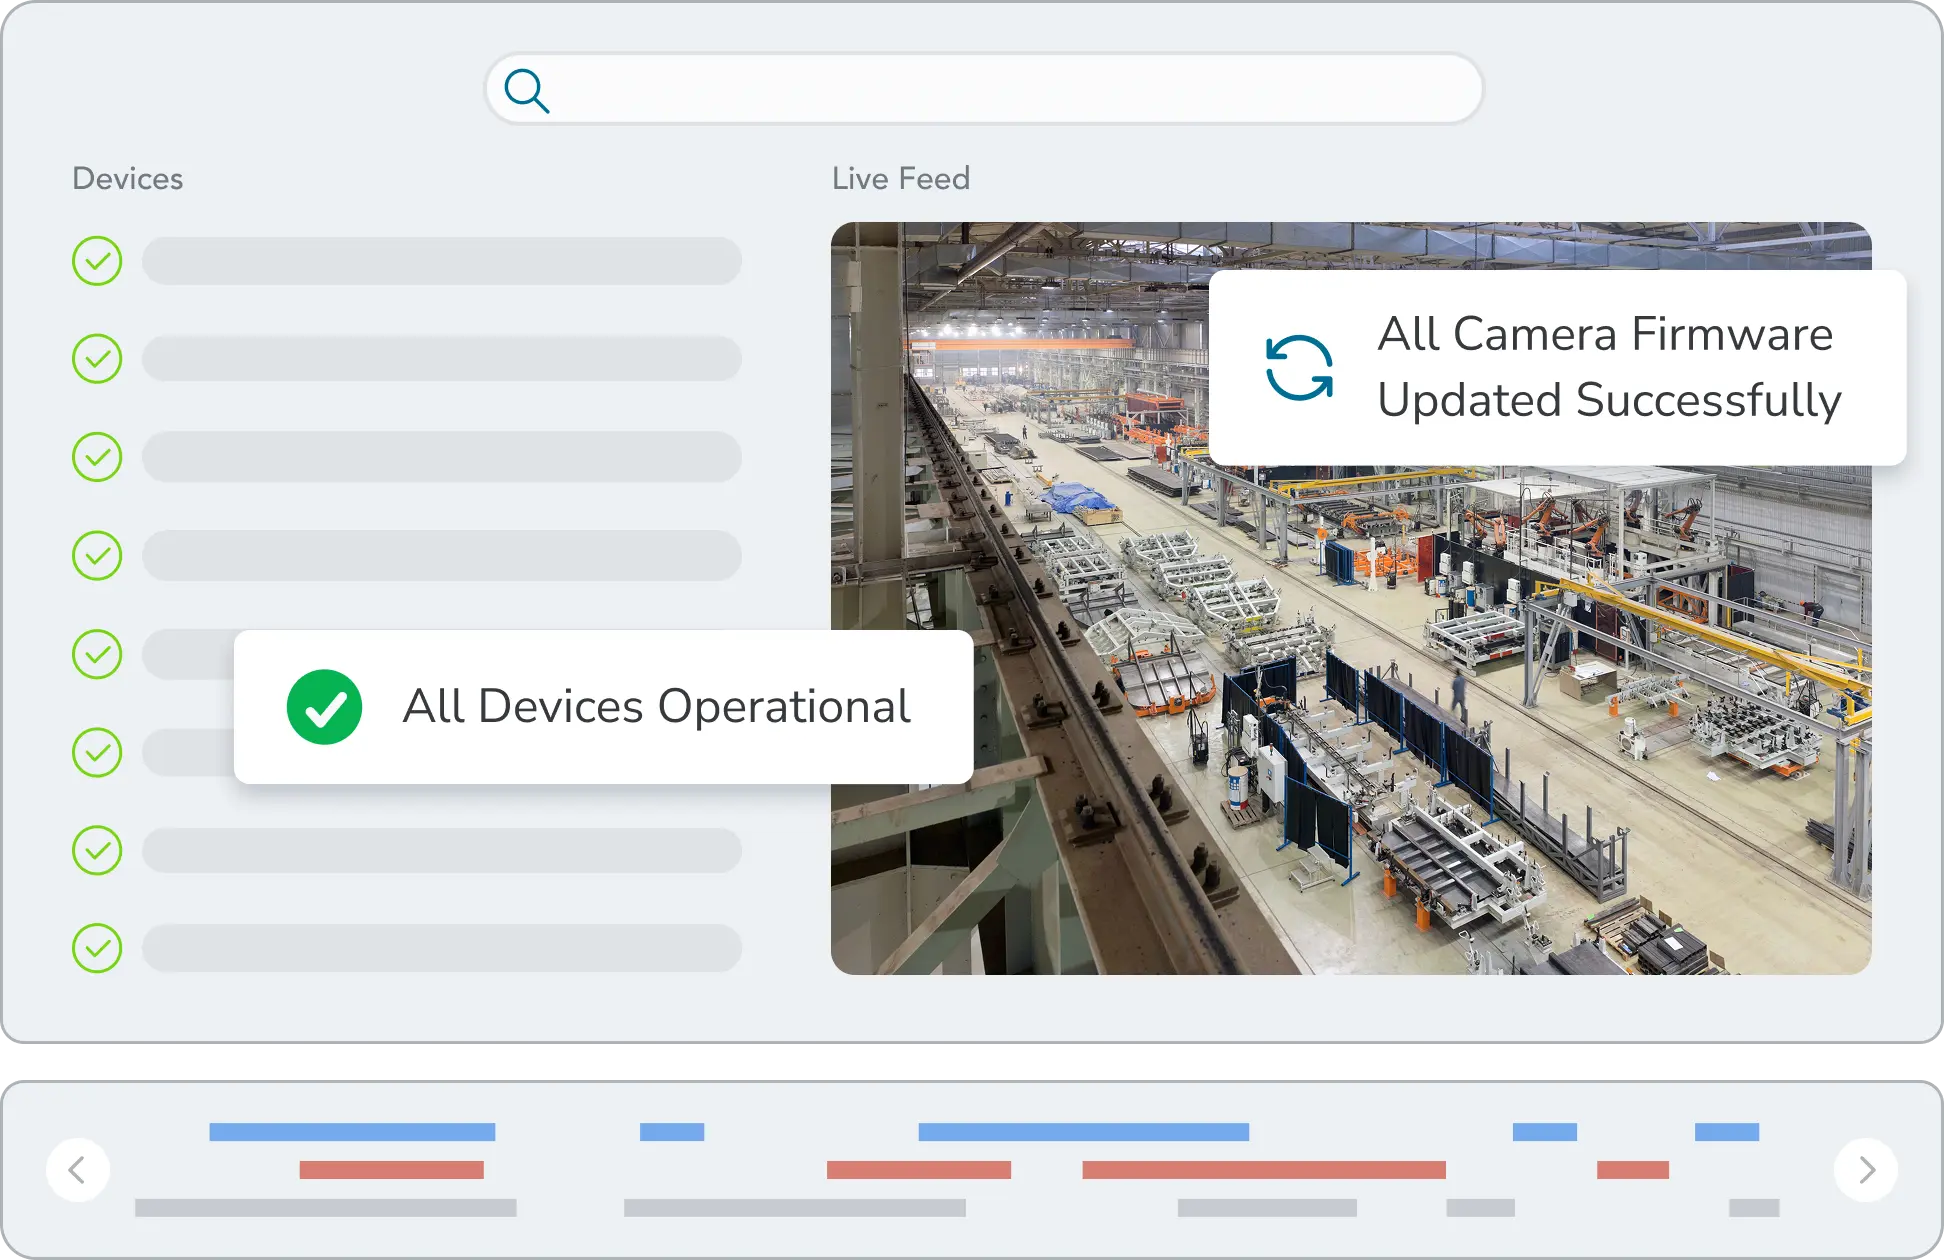The height and width of the screenshot is (1260, 1944).
Task: Toggle the sixth device's operational status
Action: pyautogui.click(x=97, y=752)
